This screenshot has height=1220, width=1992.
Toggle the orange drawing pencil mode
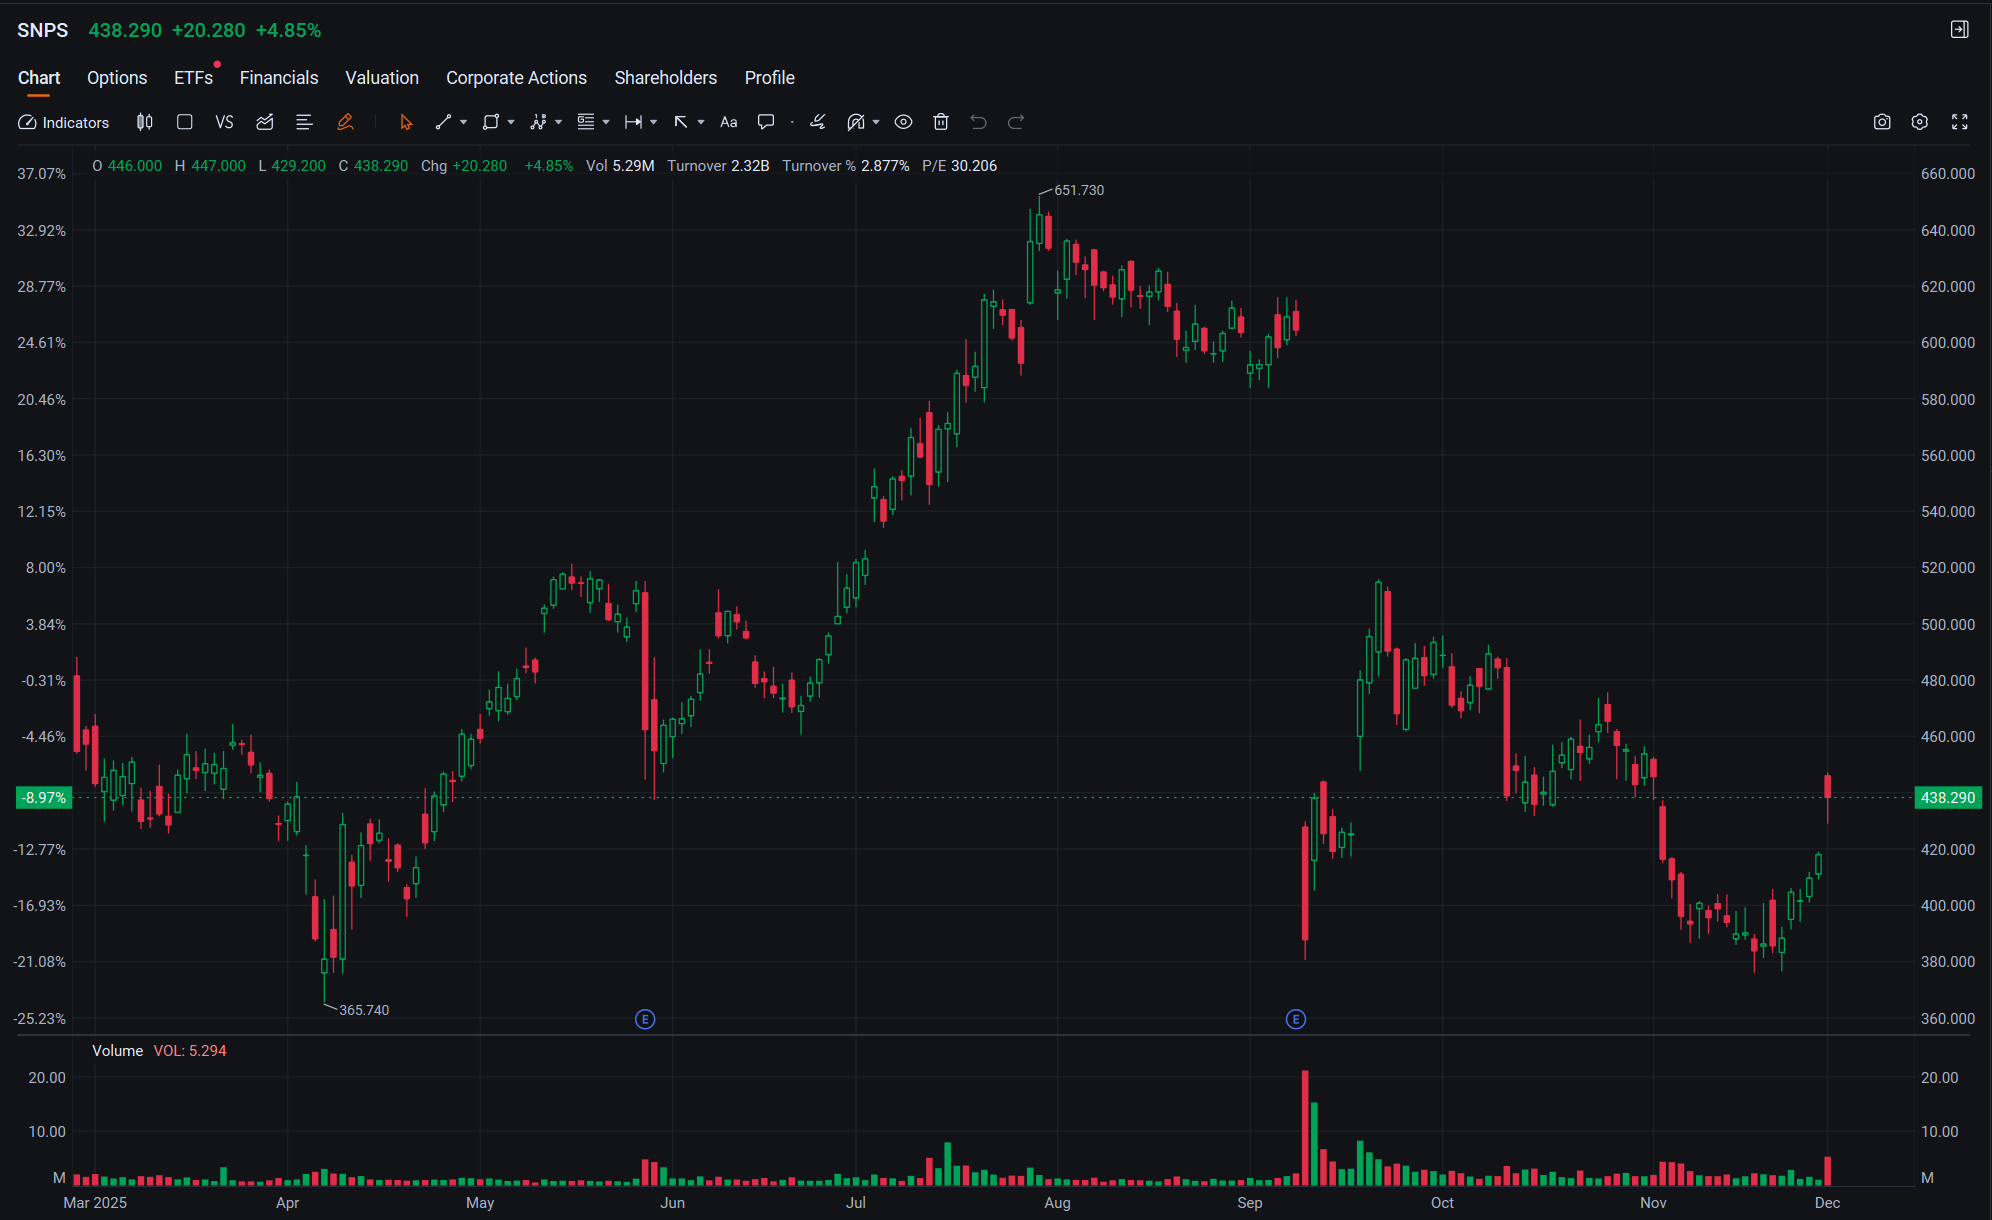345,122
